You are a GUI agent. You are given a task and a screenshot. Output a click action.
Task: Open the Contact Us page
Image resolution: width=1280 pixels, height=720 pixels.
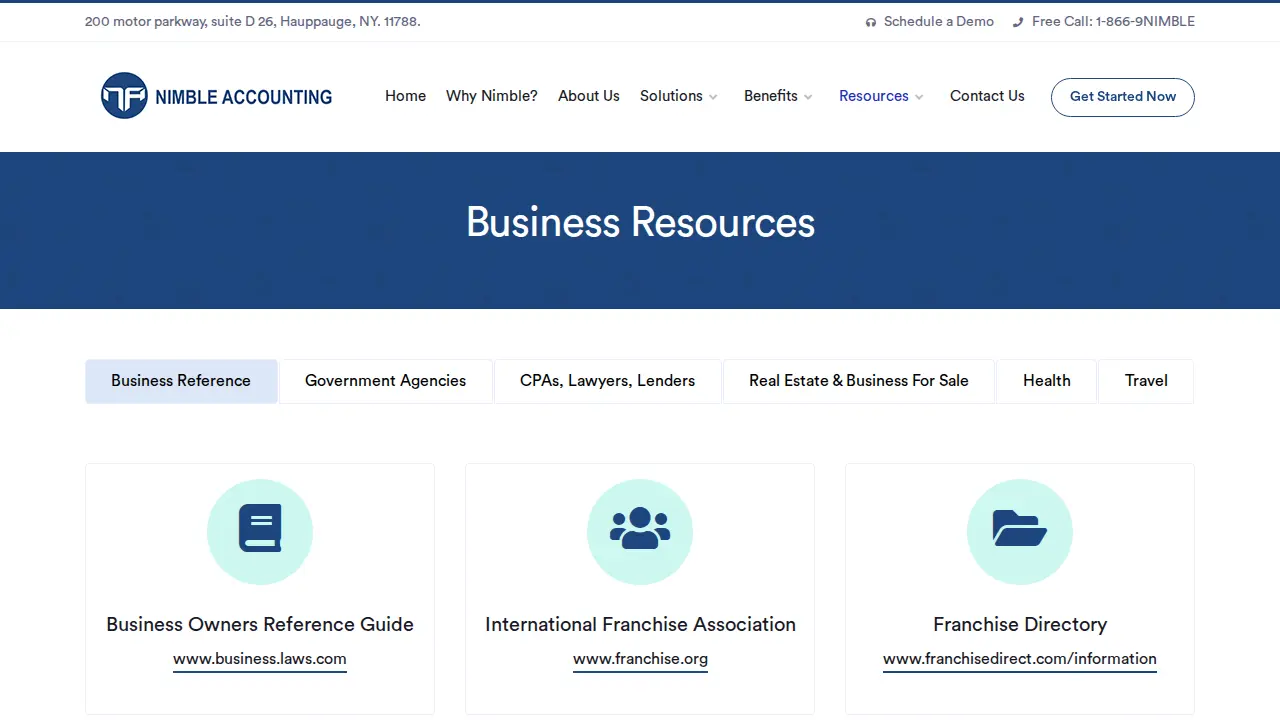(987, 96)
